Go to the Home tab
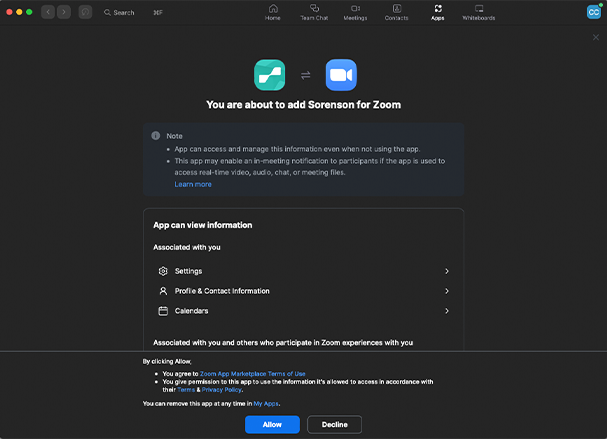The width and height of the screenshot is (607, 439). pyautogui.click(x=273, y=12)
